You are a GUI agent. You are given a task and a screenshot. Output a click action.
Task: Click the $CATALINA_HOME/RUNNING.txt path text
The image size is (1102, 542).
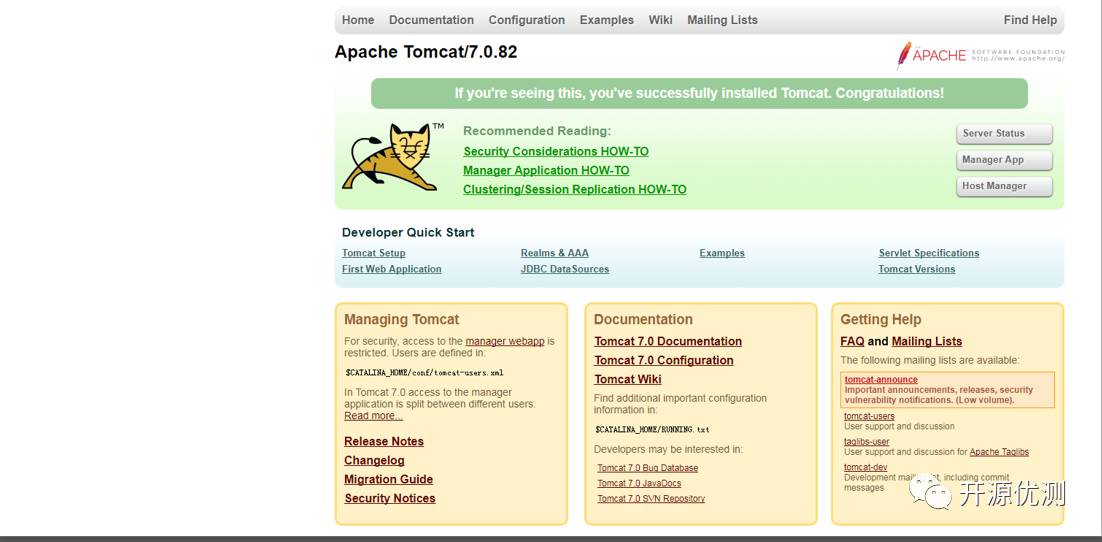tap(652, 429)
